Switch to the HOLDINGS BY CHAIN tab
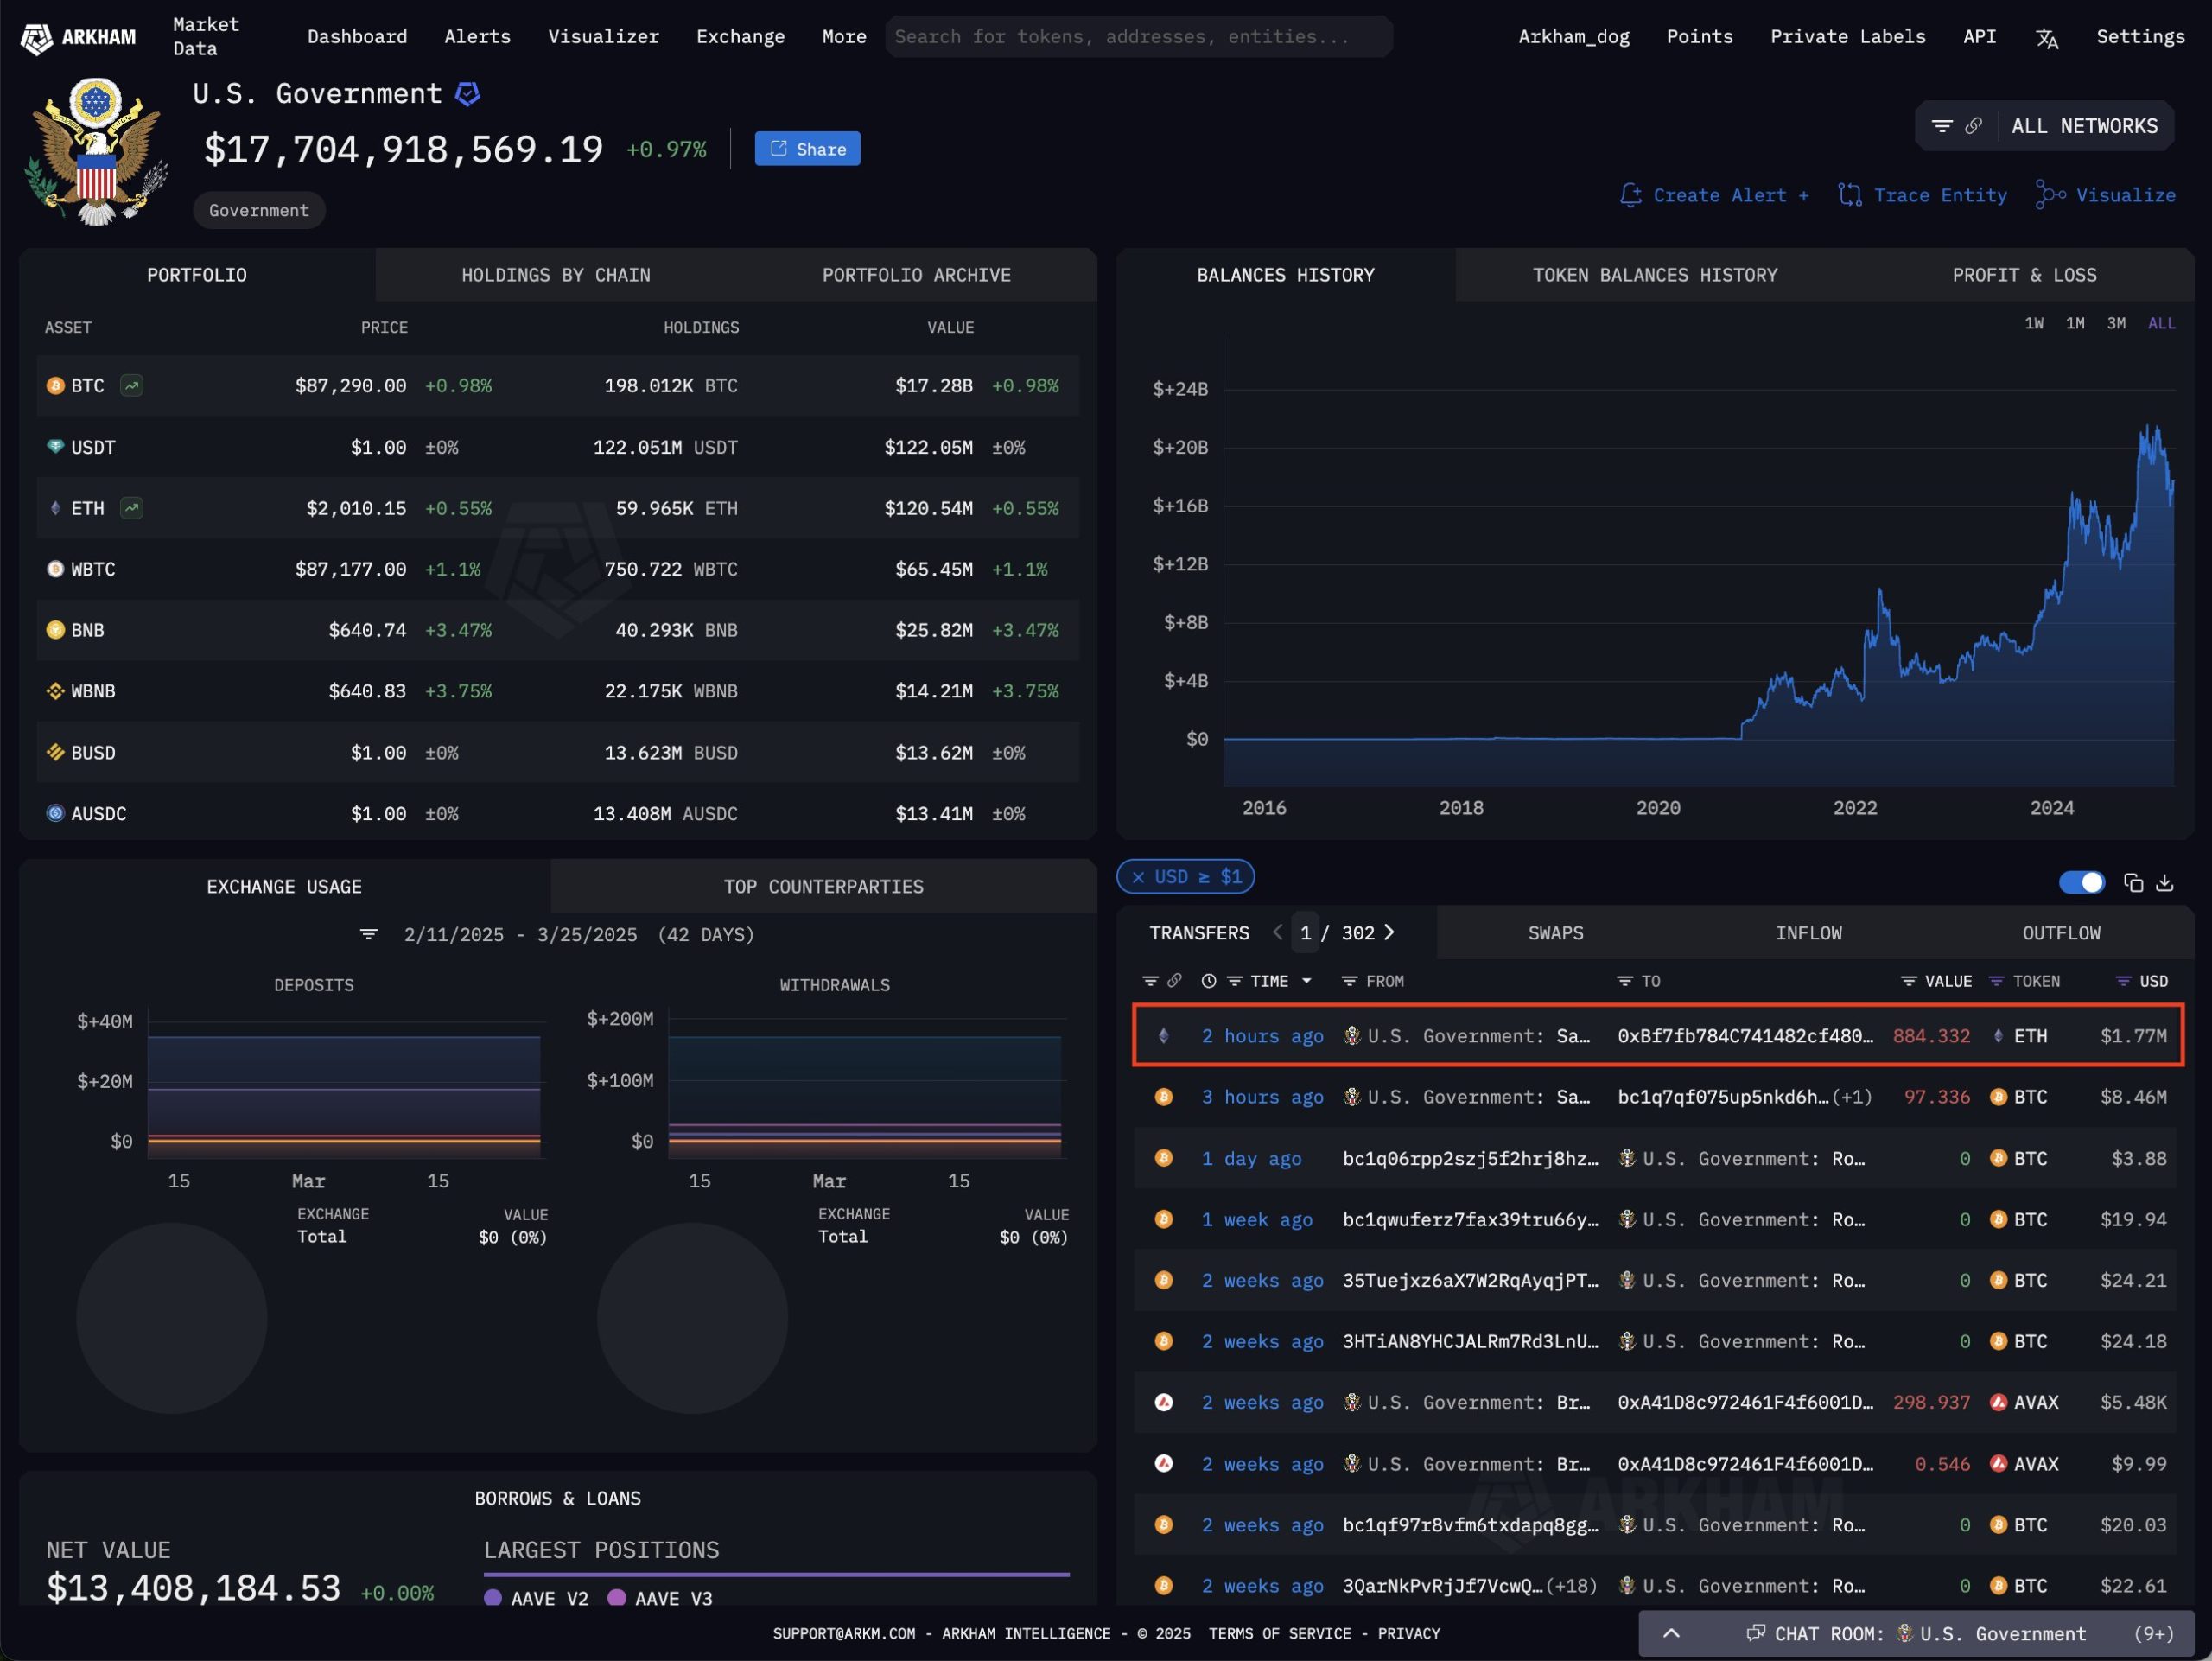This screenshot has height=1661, width=2212. pos(555,275)
